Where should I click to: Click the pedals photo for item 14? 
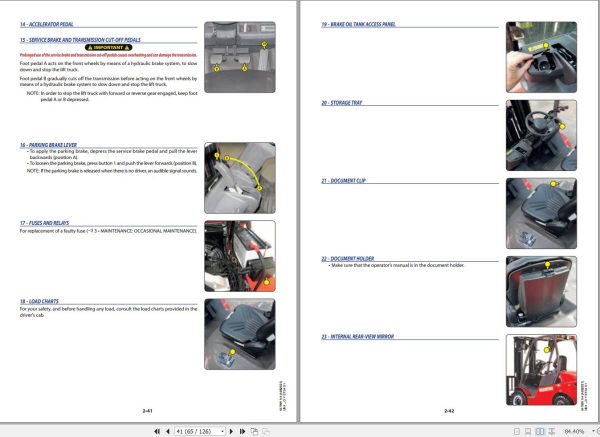click(x=240, y=57)
